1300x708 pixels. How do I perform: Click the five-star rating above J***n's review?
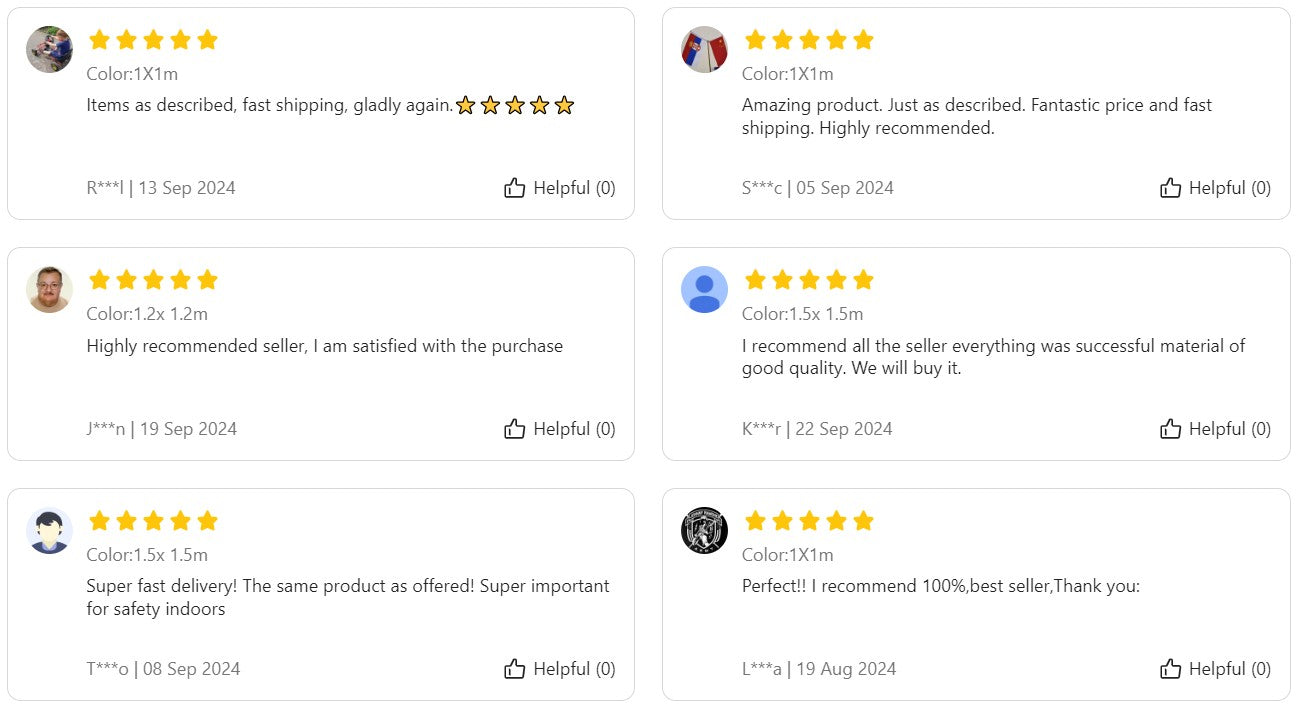[153, 280]
